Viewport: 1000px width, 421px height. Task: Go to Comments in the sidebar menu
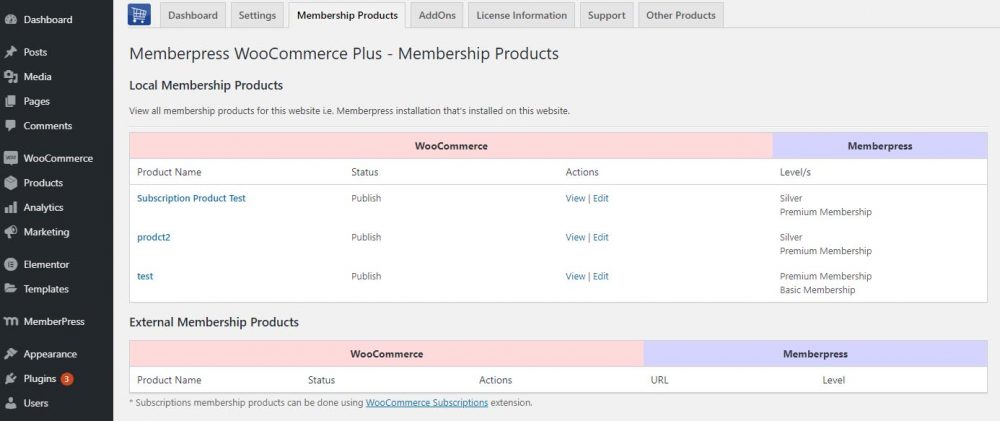(x=47, y=126)
